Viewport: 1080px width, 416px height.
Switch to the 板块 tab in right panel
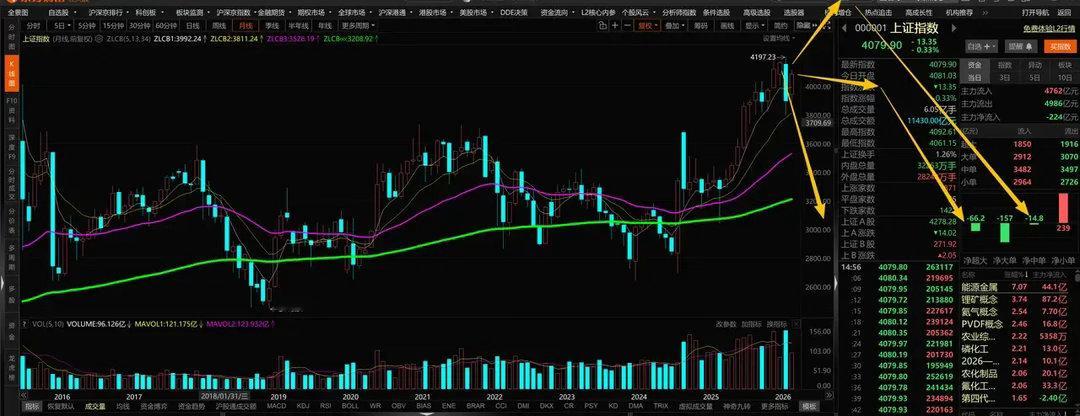click(1064, 65)
